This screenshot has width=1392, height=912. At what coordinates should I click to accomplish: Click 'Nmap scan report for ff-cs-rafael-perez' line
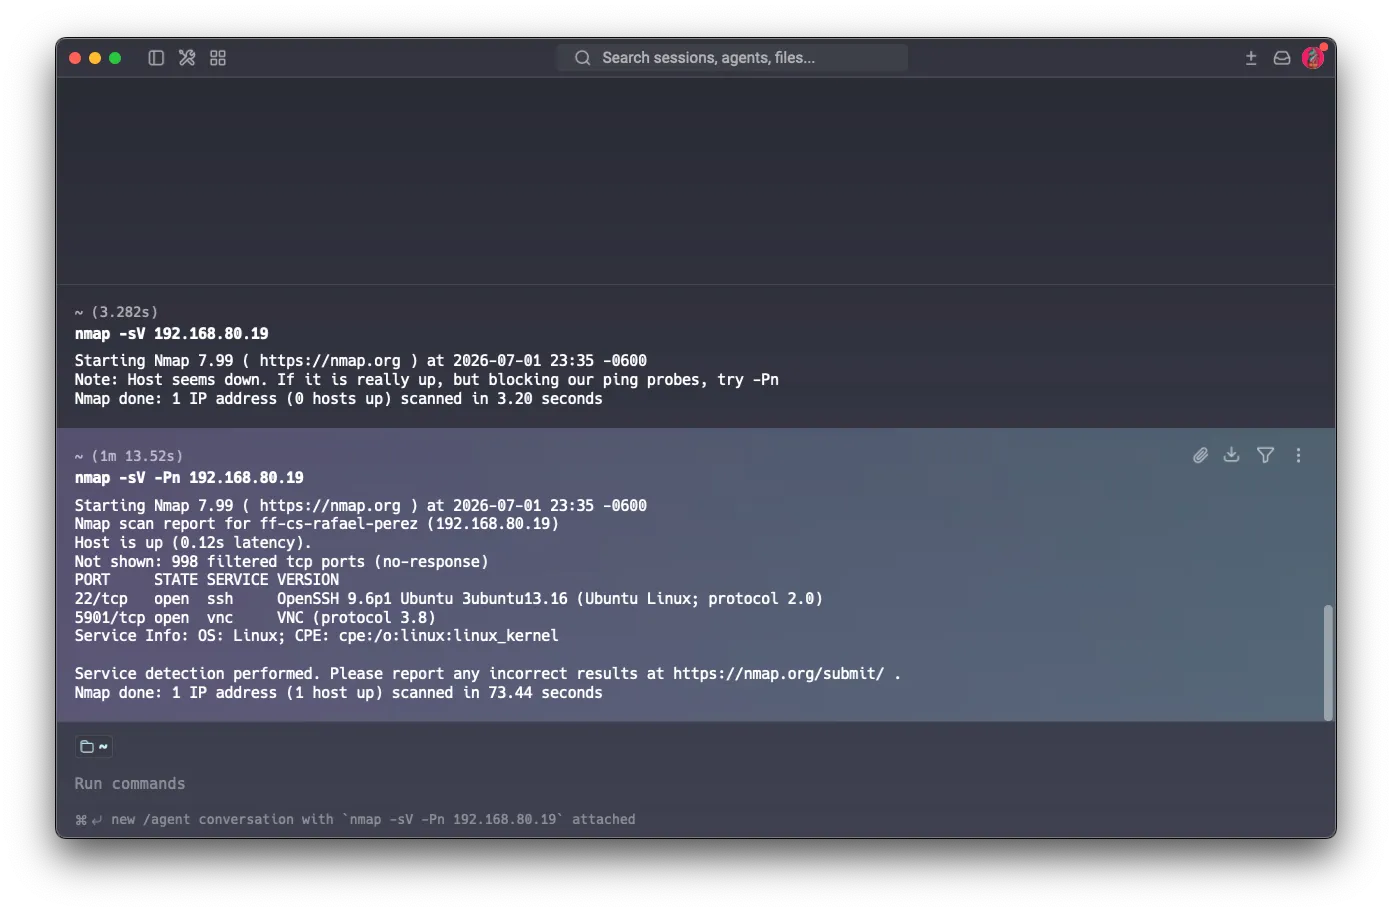tap(317, 524)
